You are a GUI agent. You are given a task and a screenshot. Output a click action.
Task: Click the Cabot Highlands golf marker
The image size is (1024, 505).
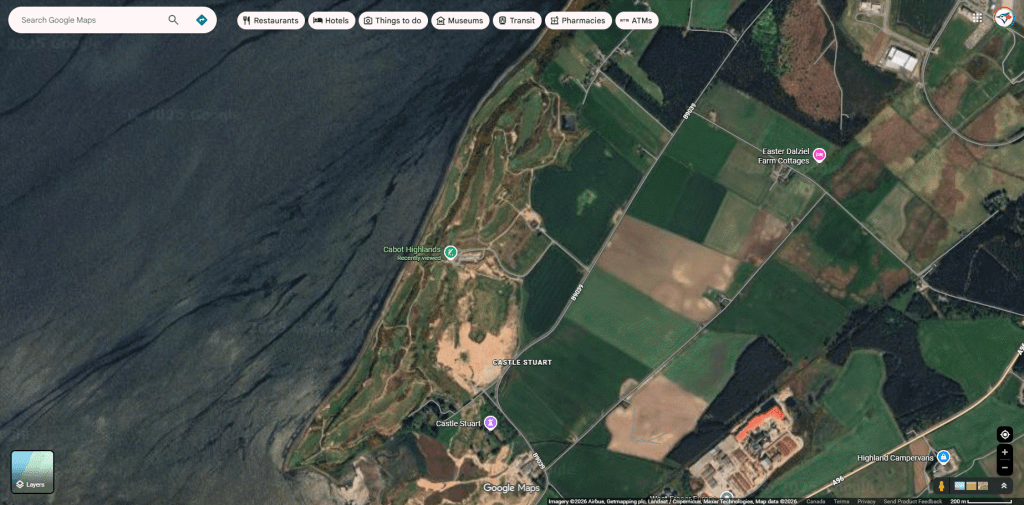tap(451, 253)
